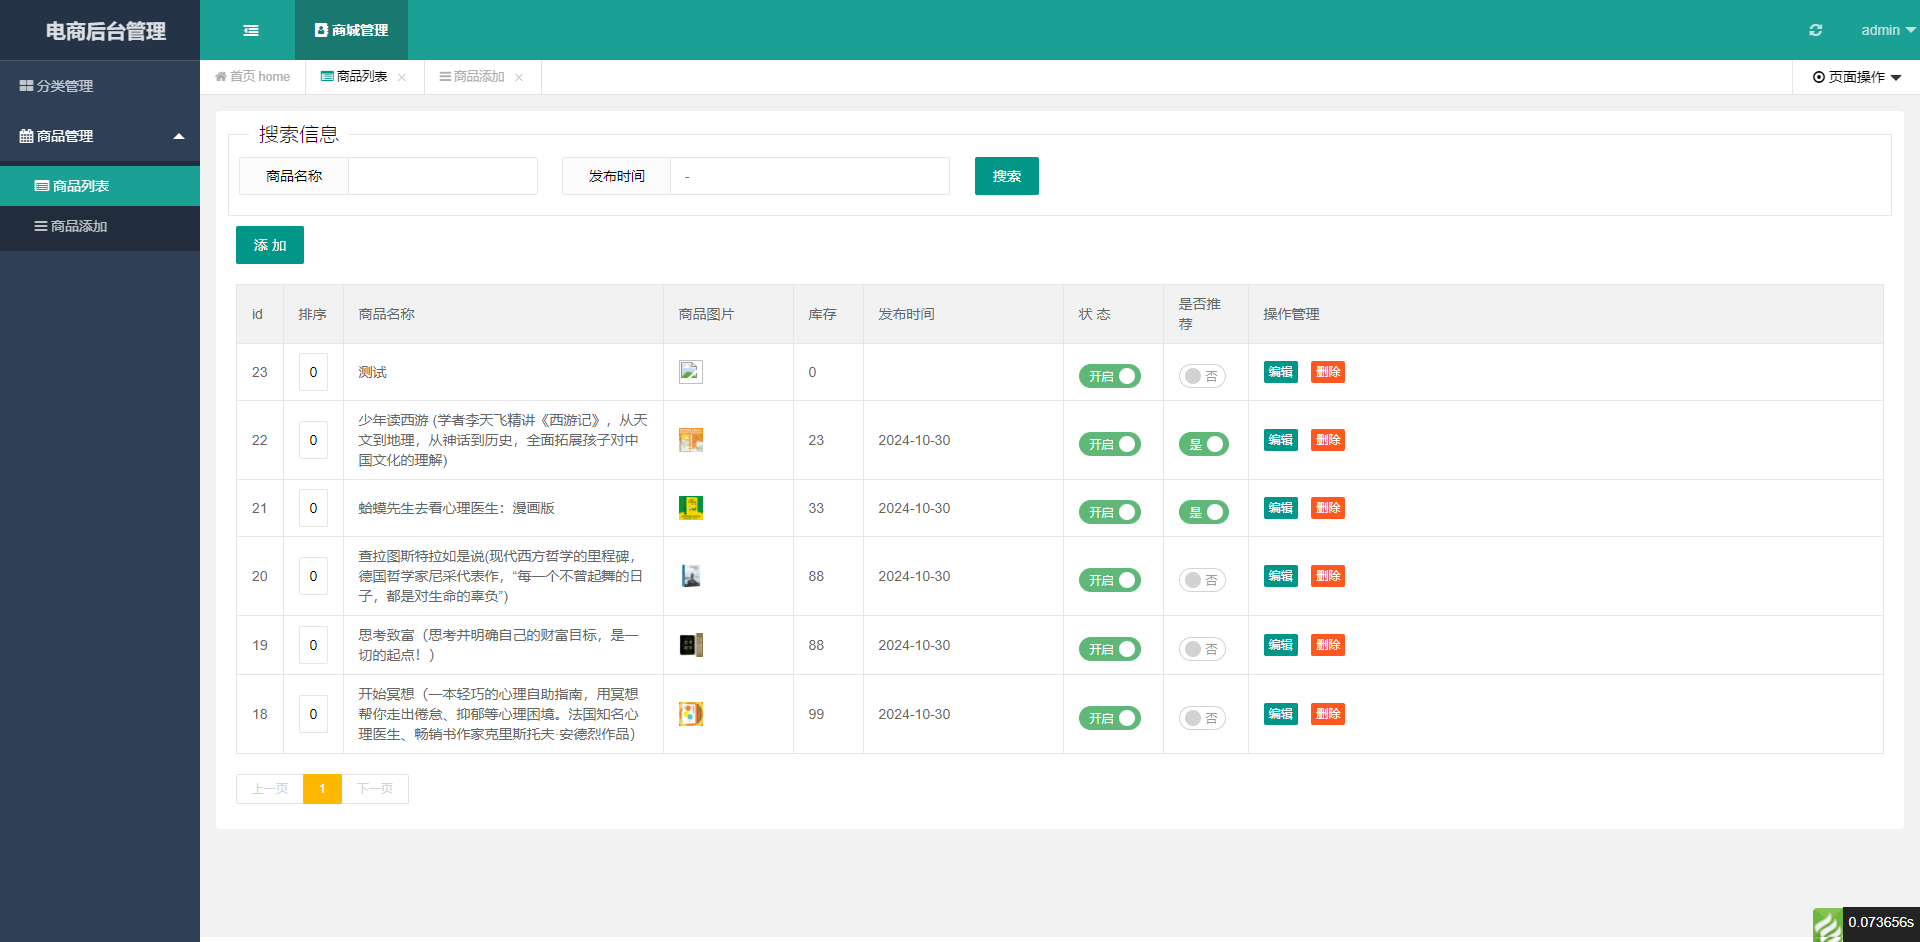
Task: Toggle 开启 status for product 23
Action: pyautogui.click(x=1110, y=376)
